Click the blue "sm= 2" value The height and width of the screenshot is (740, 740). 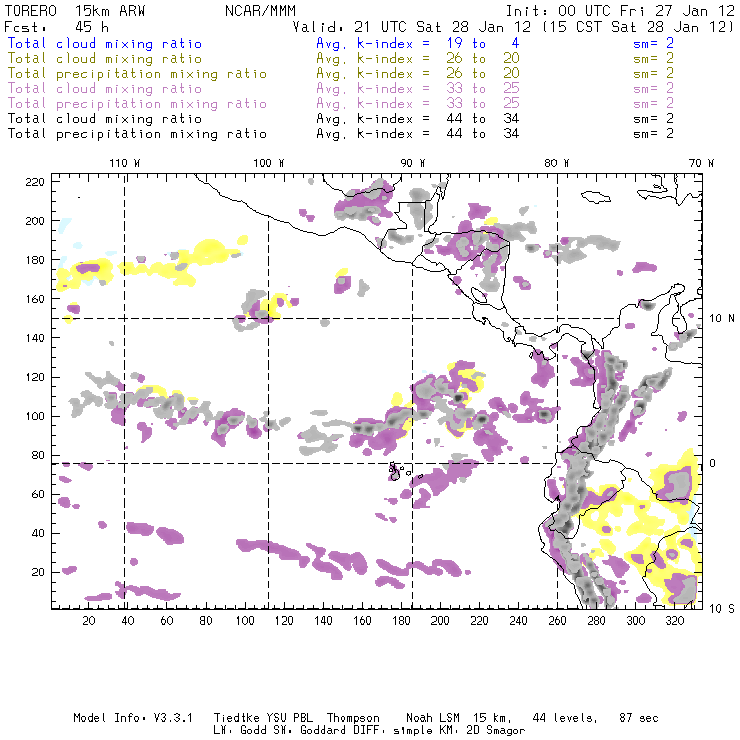(653, 43)
